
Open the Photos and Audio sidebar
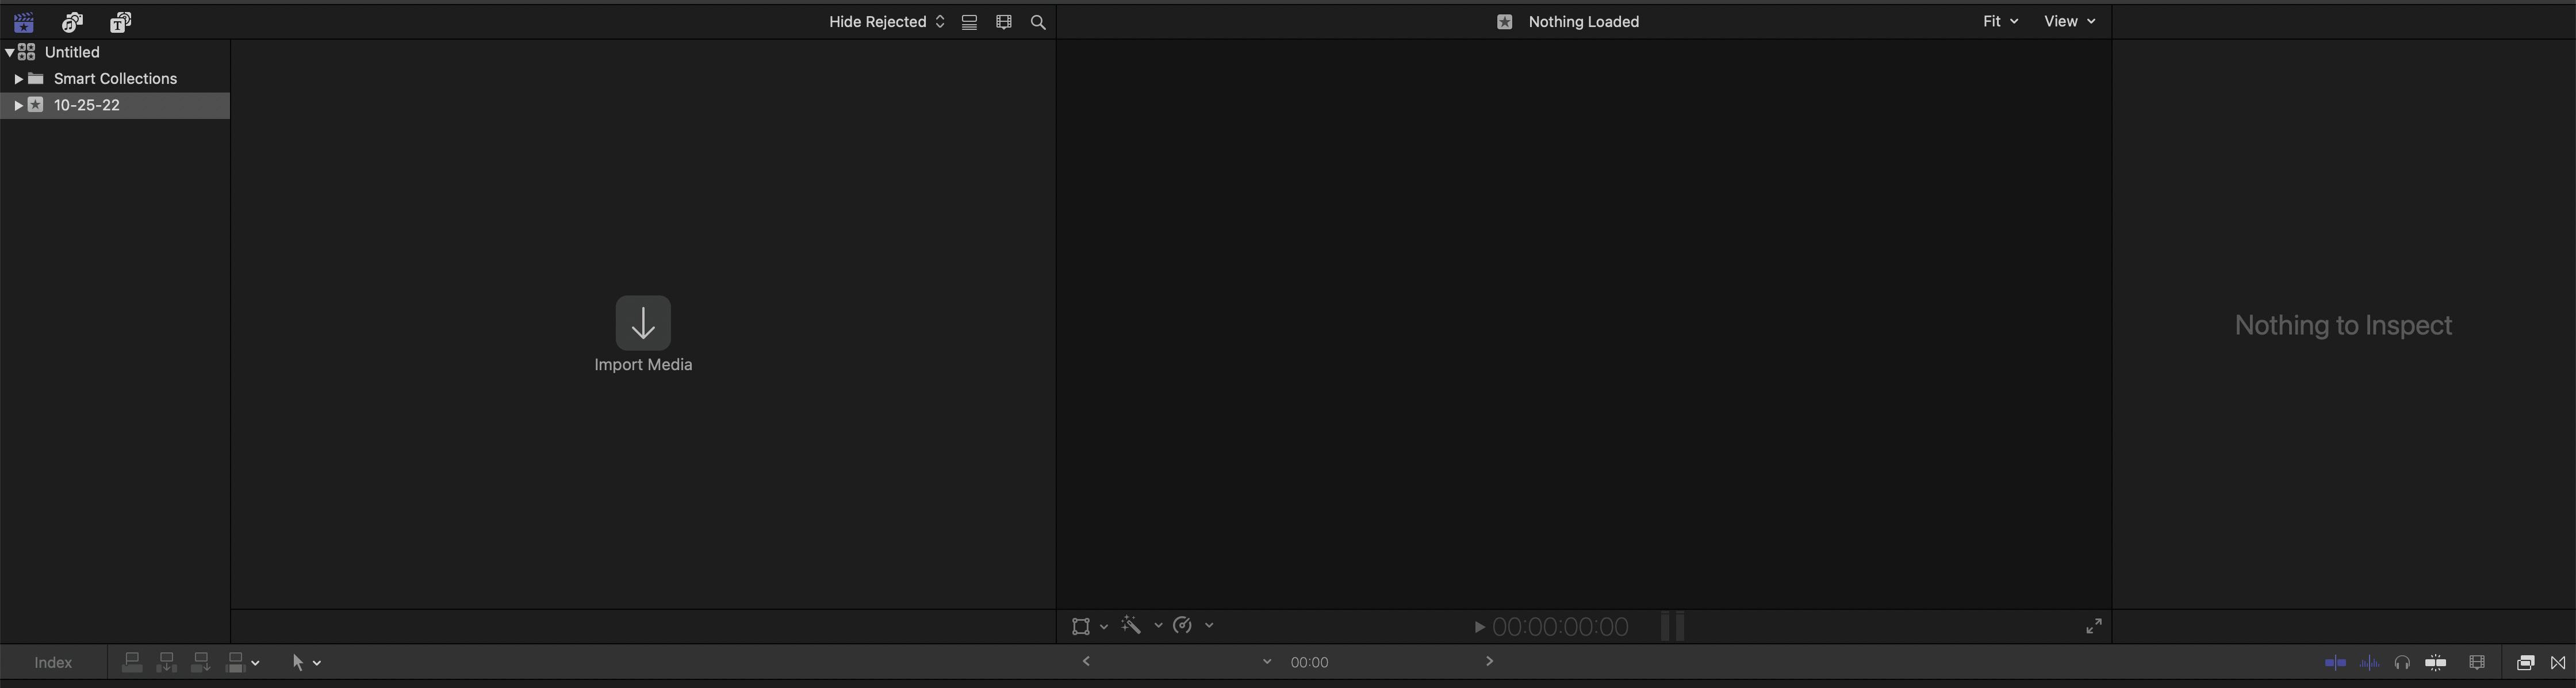point(72,22)
